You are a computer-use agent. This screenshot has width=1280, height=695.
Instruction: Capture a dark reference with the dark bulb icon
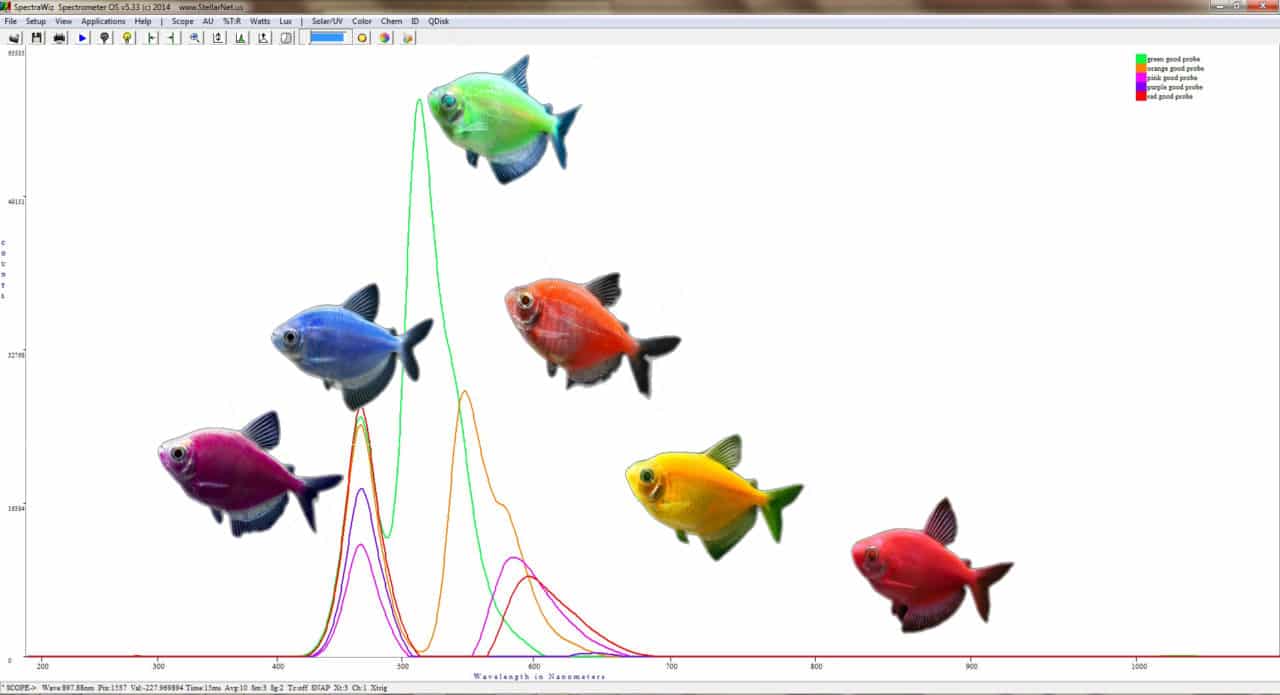(x=105, y=37)
